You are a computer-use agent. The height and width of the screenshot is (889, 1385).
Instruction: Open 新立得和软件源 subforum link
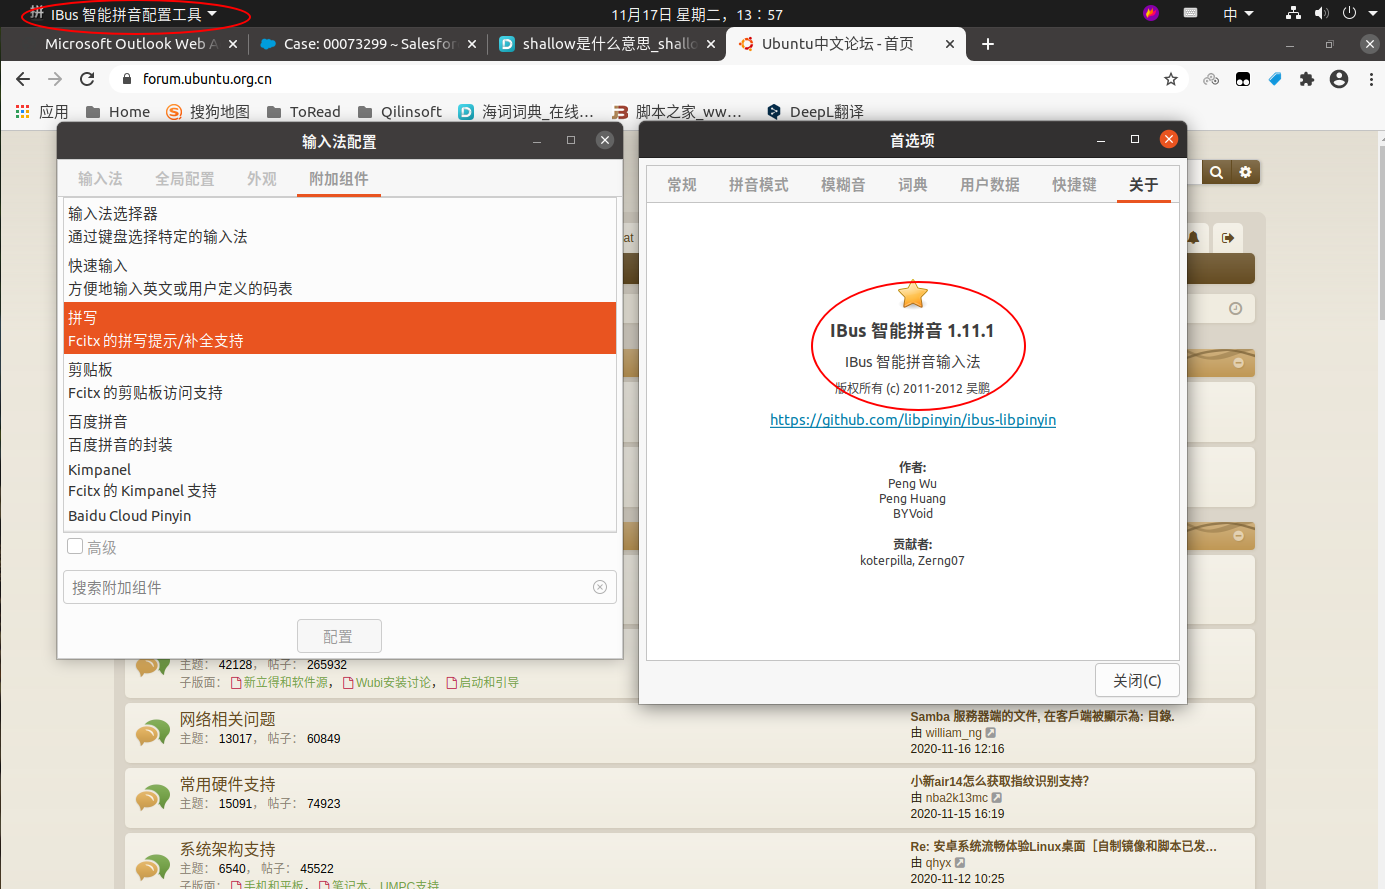tap(286, 682)
